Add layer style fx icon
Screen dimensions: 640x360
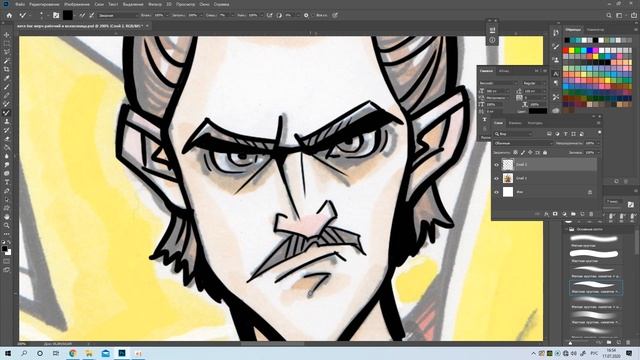[546, 214]
